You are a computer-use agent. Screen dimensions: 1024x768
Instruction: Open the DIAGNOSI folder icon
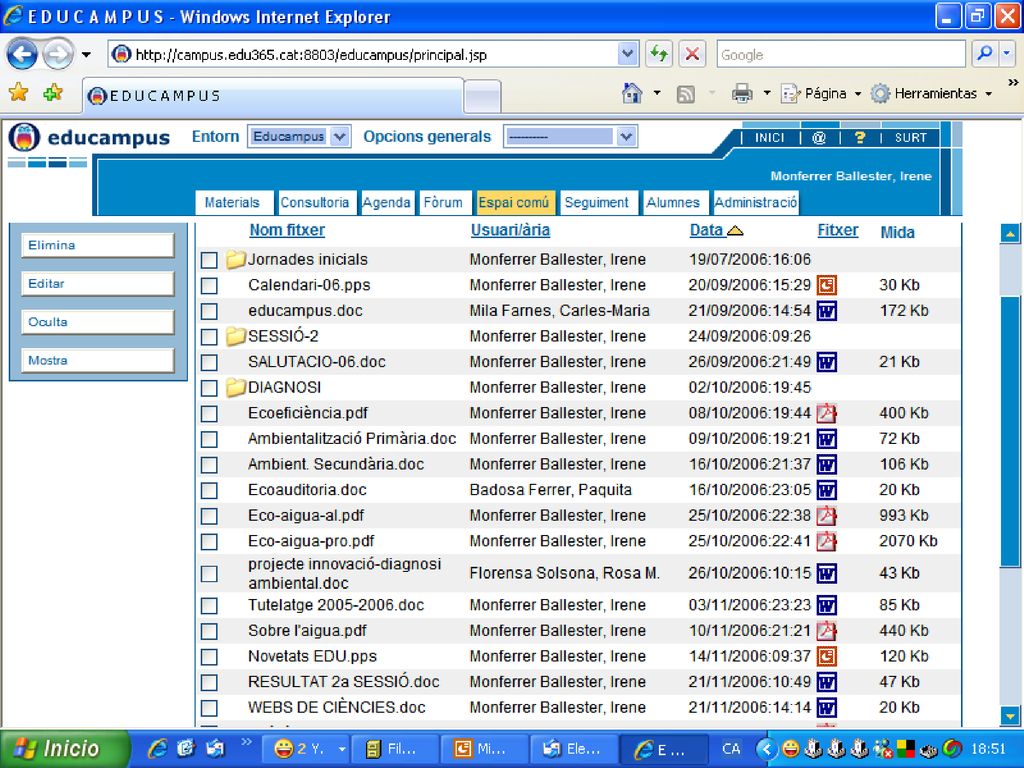click(235, 388)
